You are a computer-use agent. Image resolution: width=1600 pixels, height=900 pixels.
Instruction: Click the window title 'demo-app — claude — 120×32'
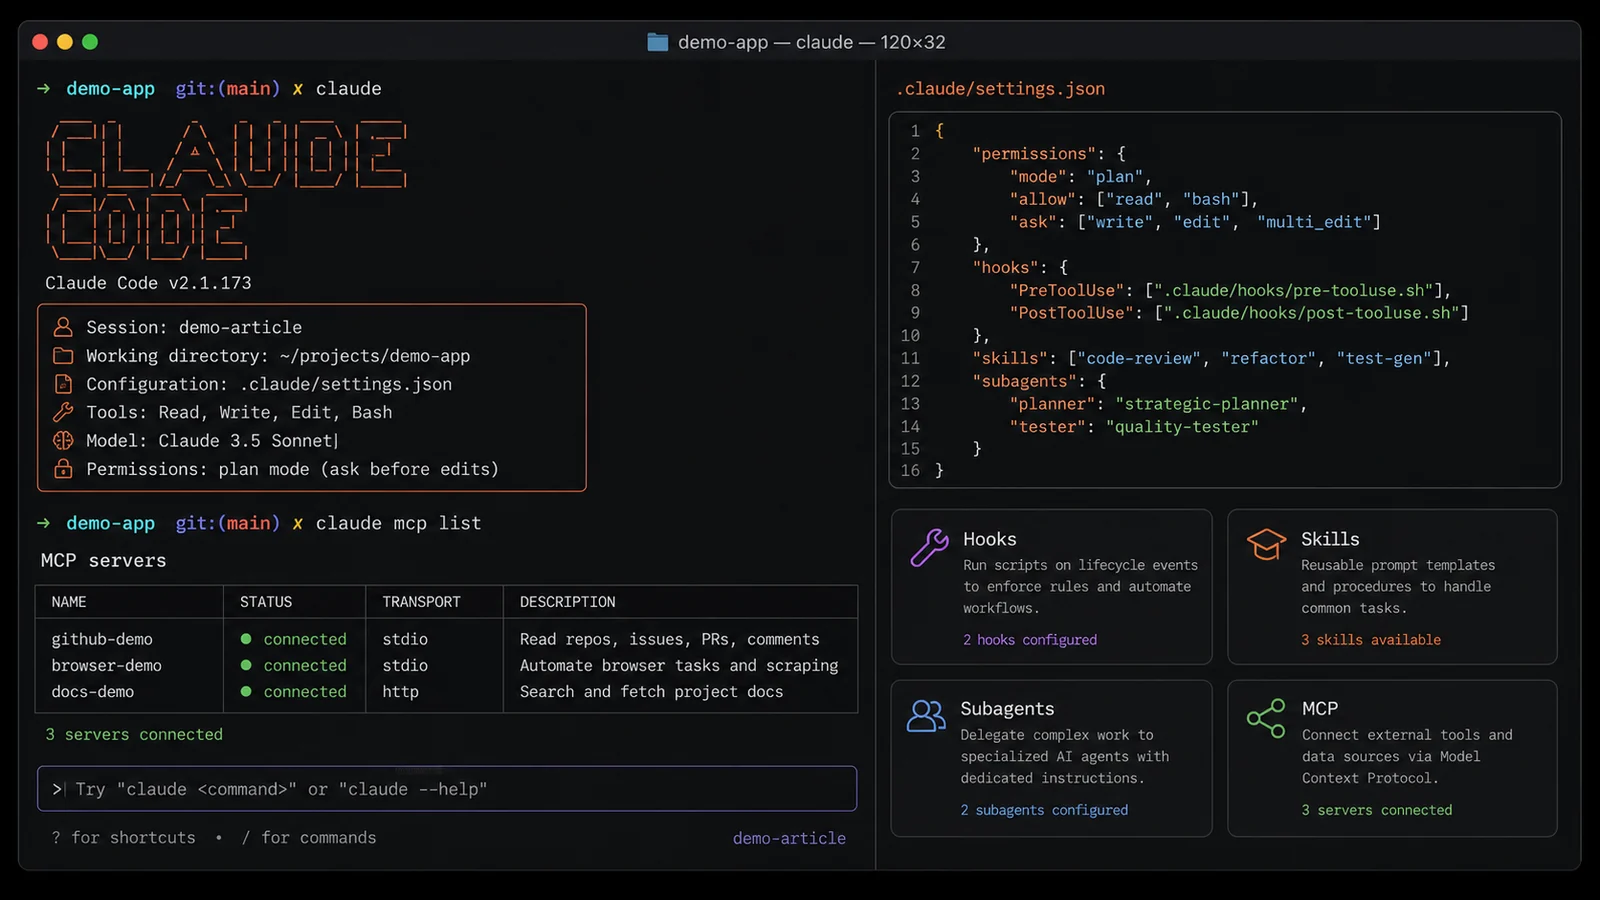coord(811,42)
